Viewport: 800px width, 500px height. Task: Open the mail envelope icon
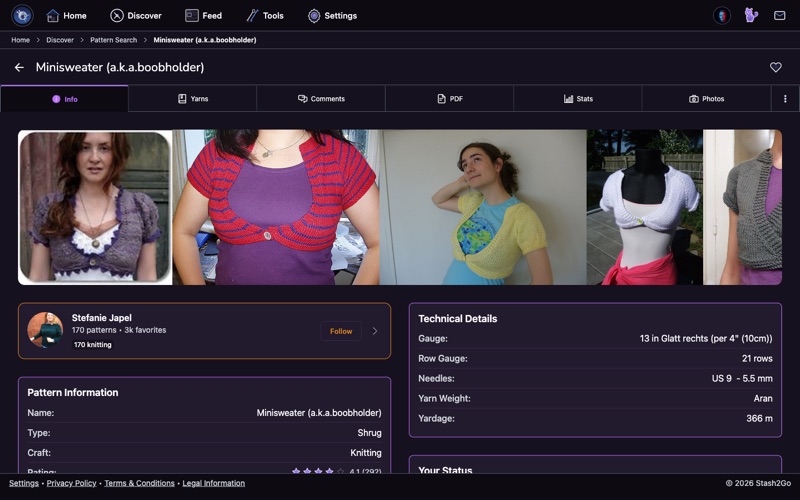click(779, 15)
